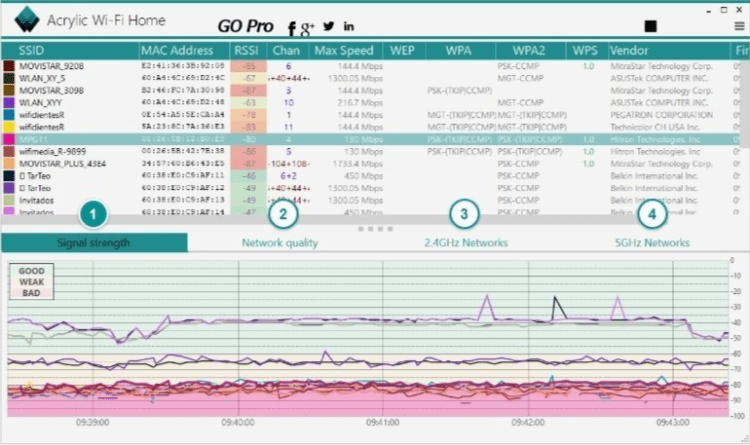750x445 pixels.
Task: Click the purple swatch beside WLAN_XYY
Action: tap(9, 102)
